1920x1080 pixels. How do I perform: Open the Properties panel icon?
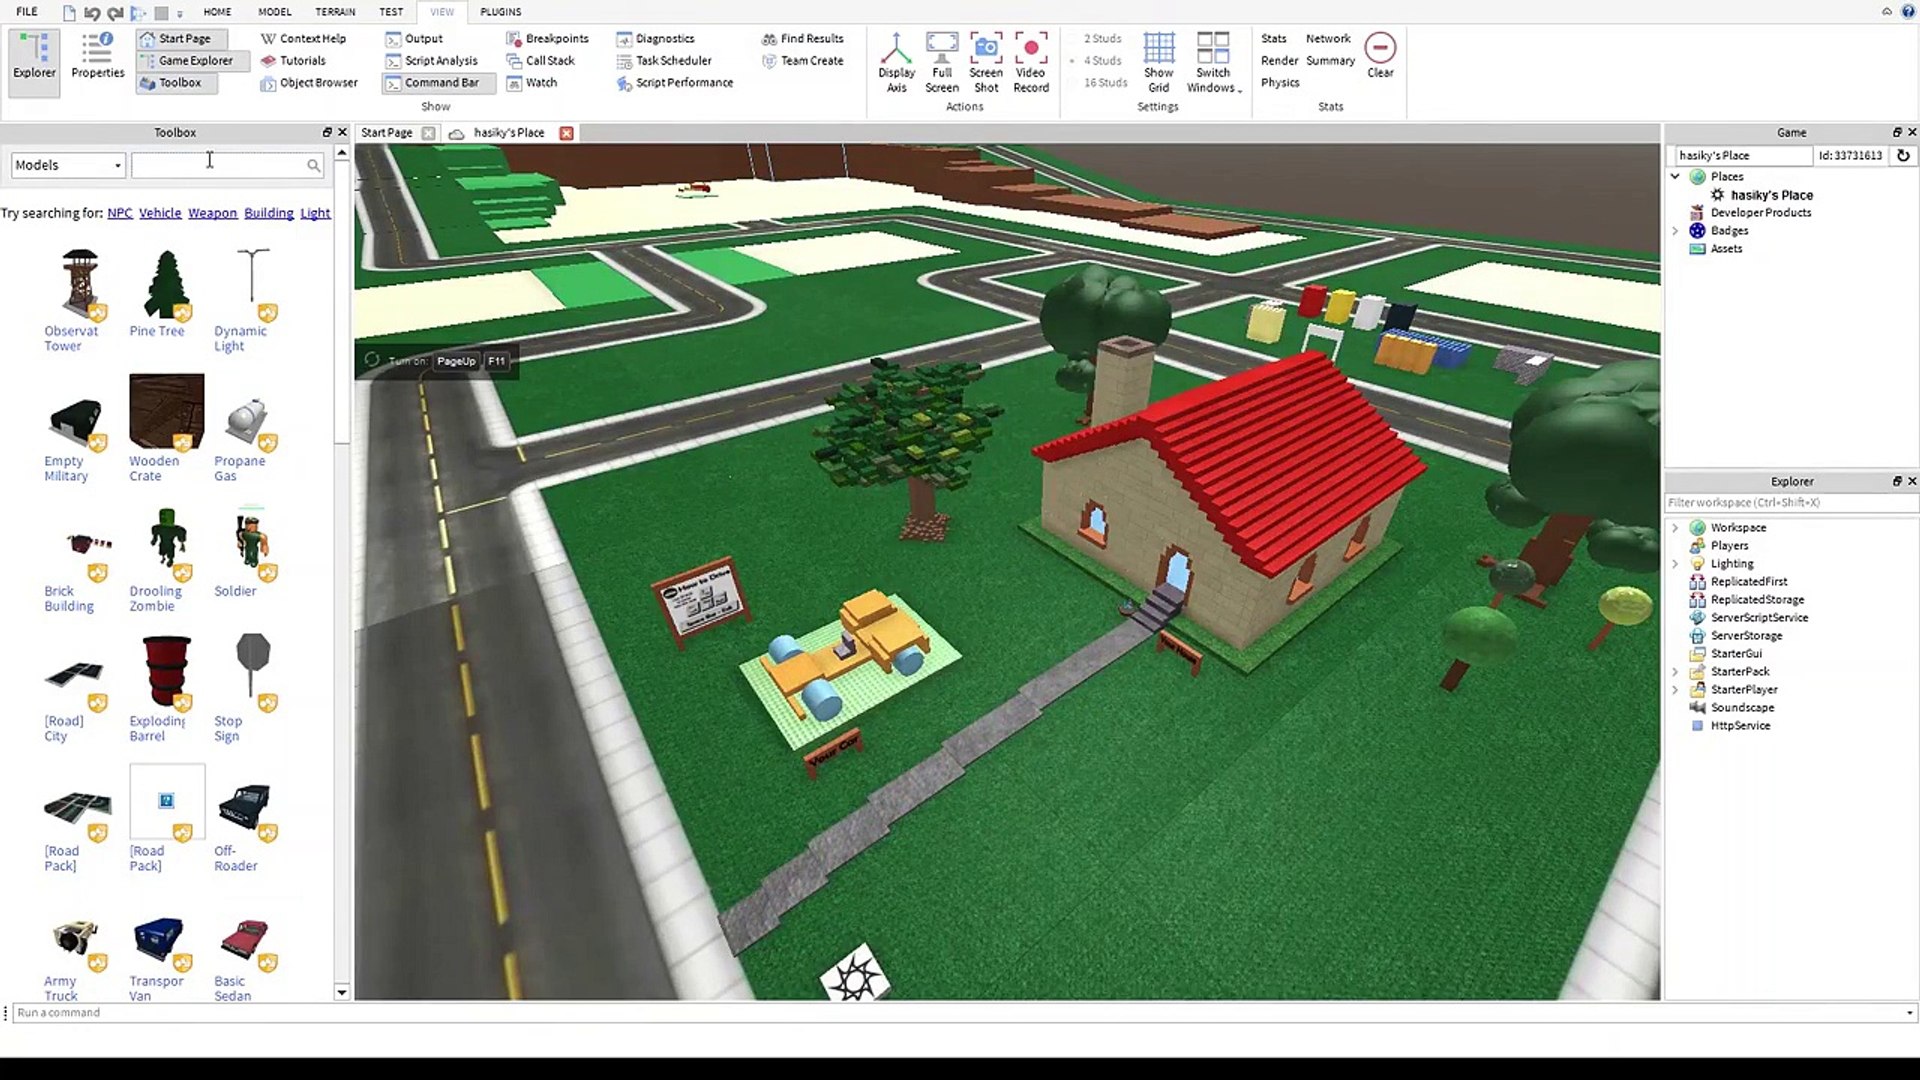point(98,55)
